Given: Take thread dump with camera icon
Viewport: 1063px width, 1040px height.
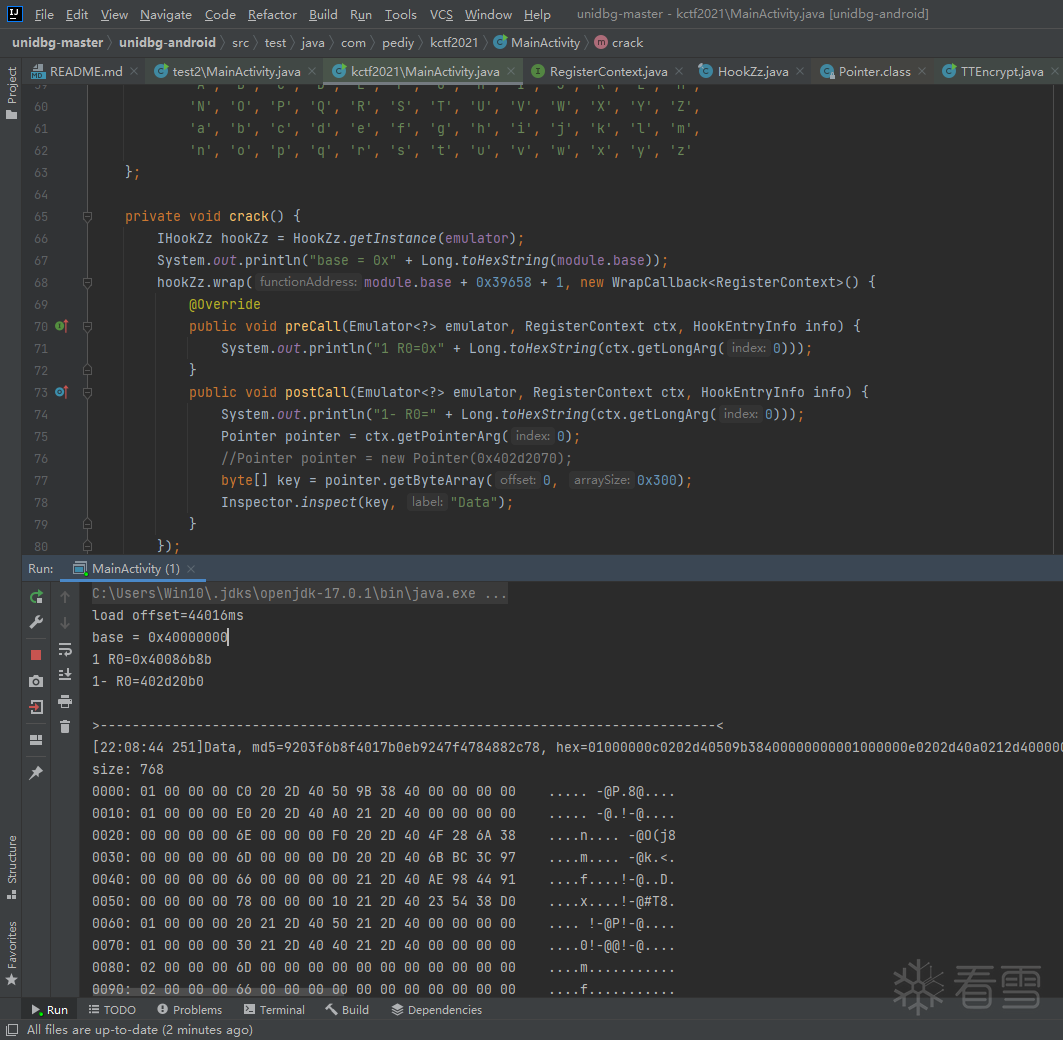Looking at the screenshot, I should click(x=36, y=681).
